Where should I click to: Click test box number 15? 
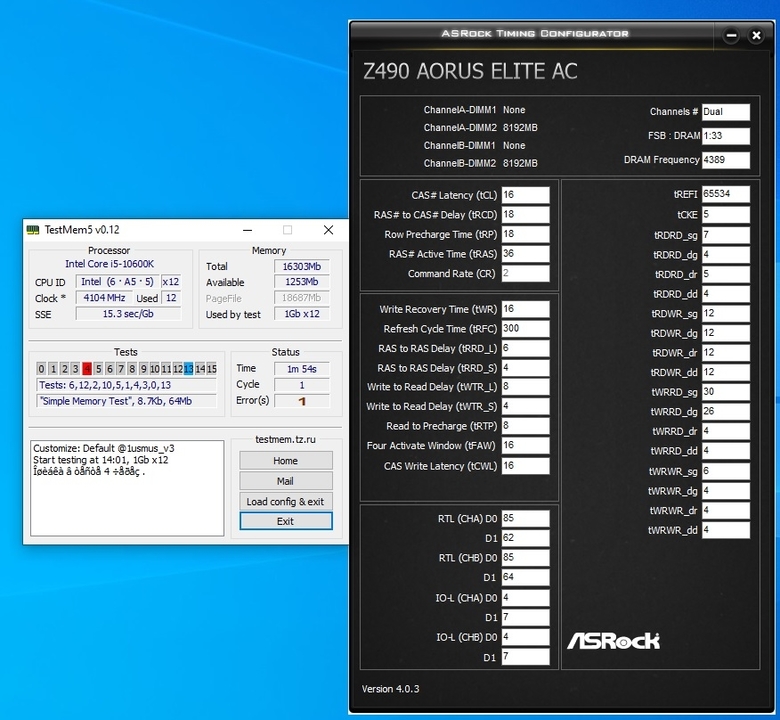pyautogui.click(x=212, y=369)
